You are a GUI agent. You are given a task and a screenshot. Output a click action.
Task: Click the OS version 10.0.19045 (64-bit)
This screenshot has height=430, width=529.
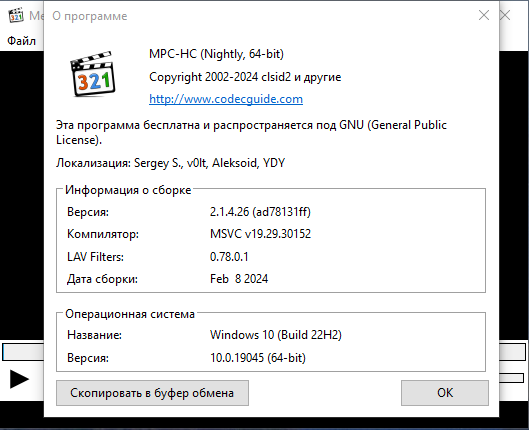[x=258, y=357]
